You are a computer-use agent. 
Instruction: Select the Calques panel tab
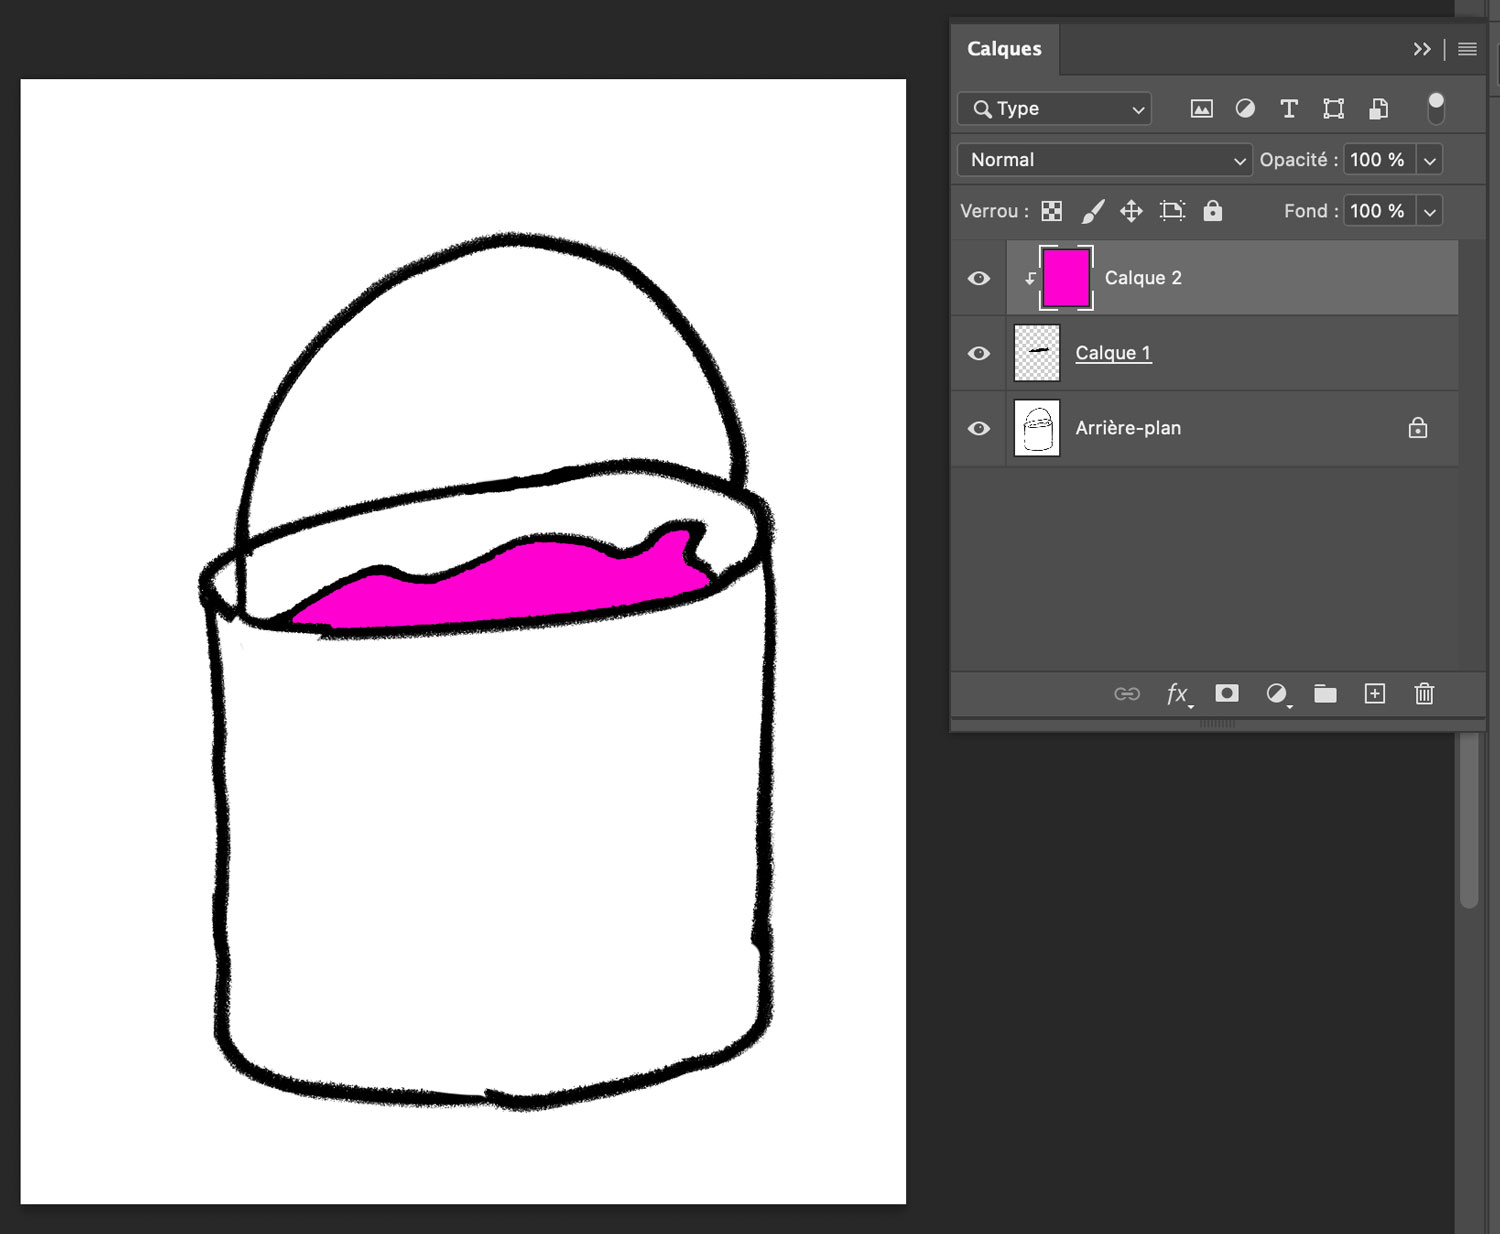pyautogui.click(x=1004, y=49)
